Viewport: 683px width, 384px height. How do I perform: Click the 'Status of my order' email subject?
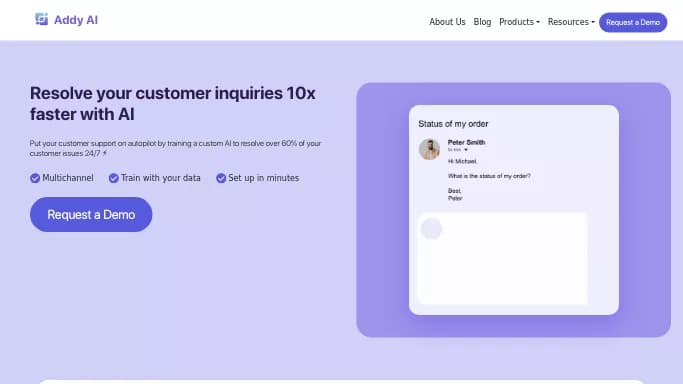(x=453, y=124)
